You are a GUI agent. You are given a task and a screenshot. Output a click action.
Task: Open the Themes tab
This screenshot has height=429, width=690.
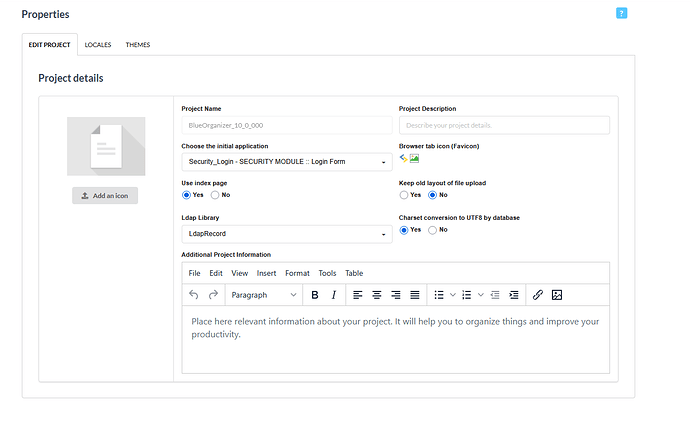click(x=138, y=45)
